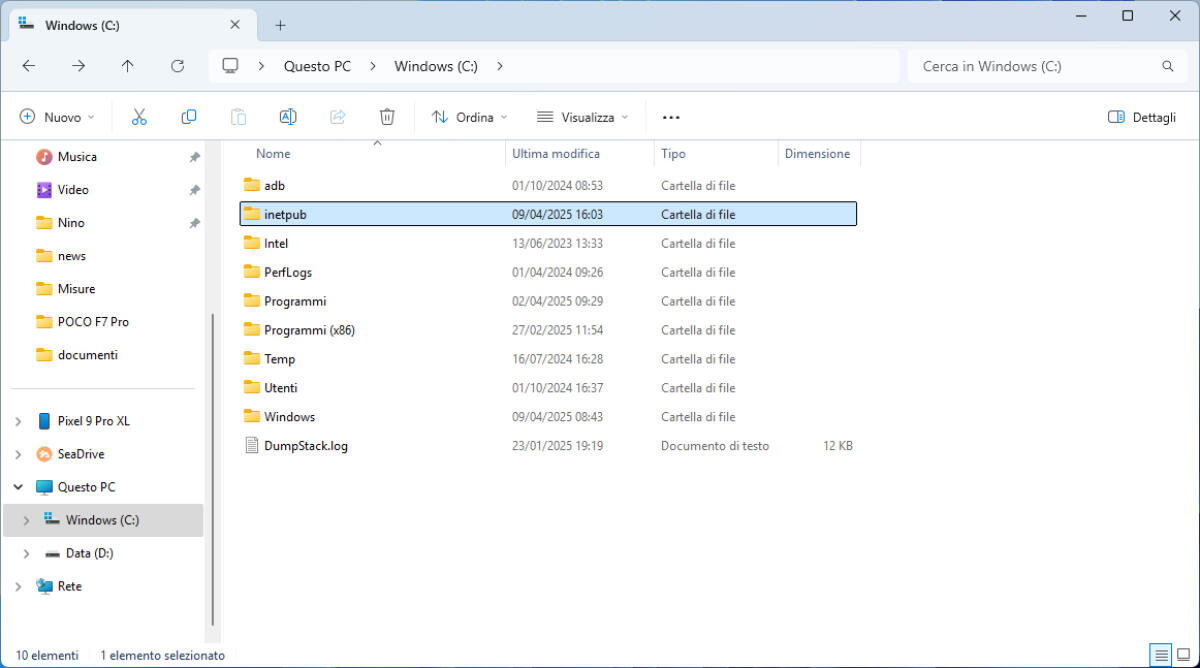Click the Refresh icon in the navigation bar
The image size is (1200, 668).
point(177,66)
